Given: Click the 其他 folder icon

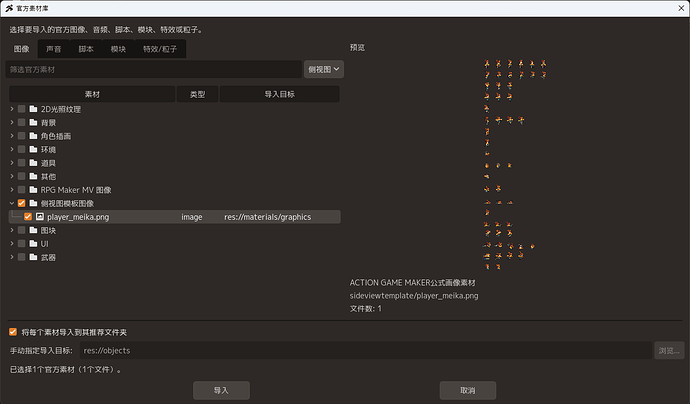Looking at the screenshot, I should click(x=33, y=176).
